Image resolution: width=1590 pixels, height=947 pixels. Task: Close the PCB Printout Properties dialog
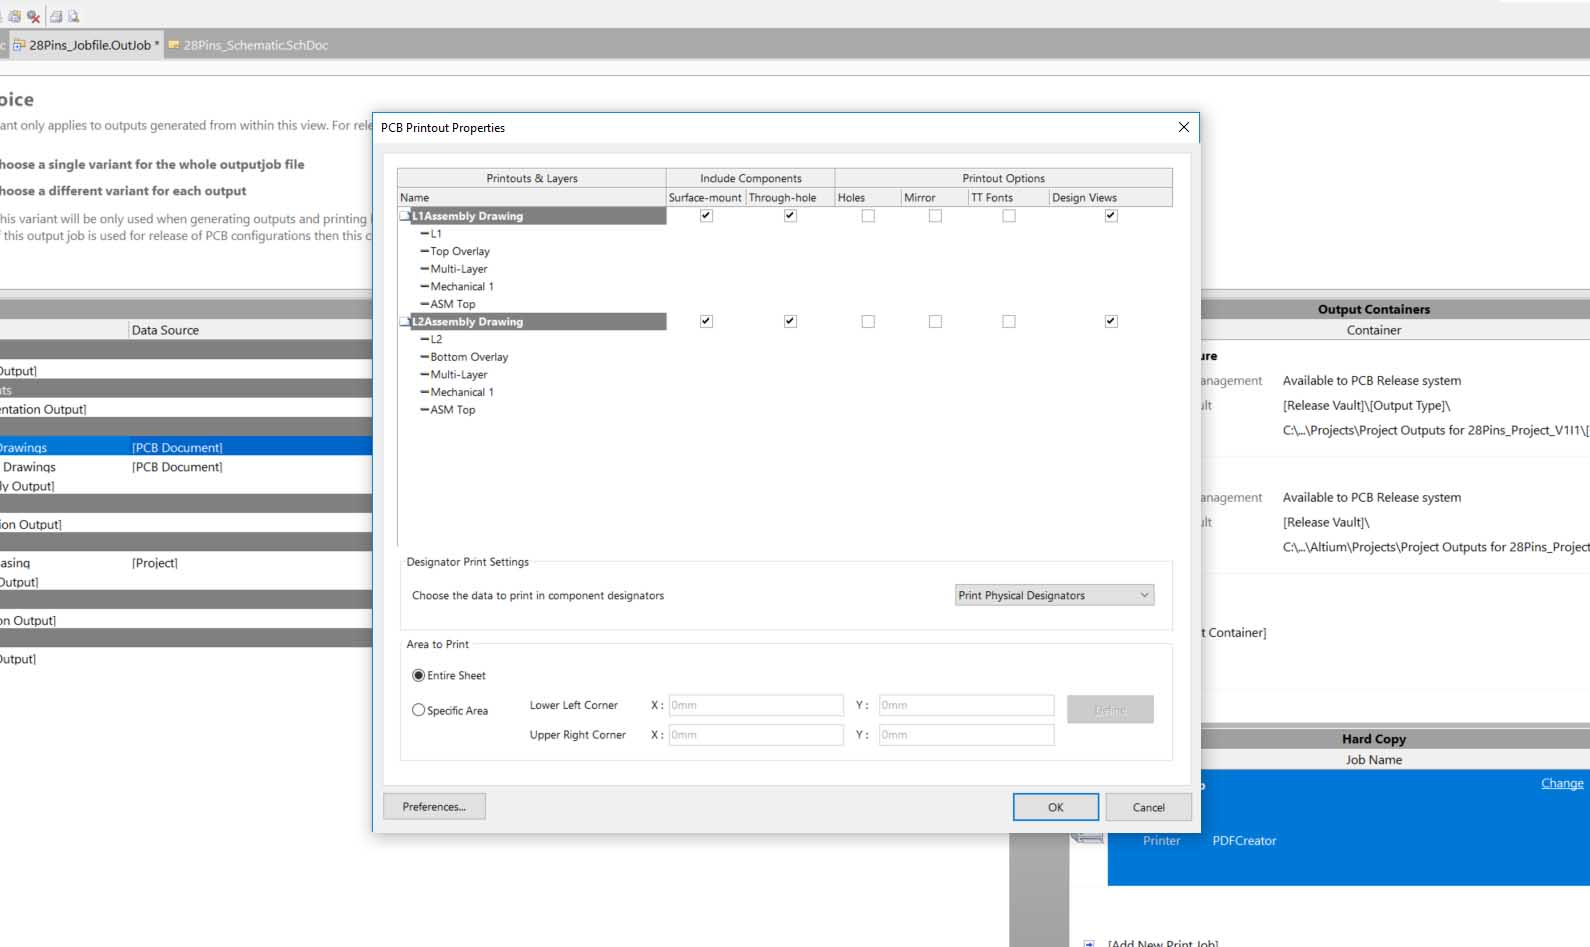[x=1183, y=127]
